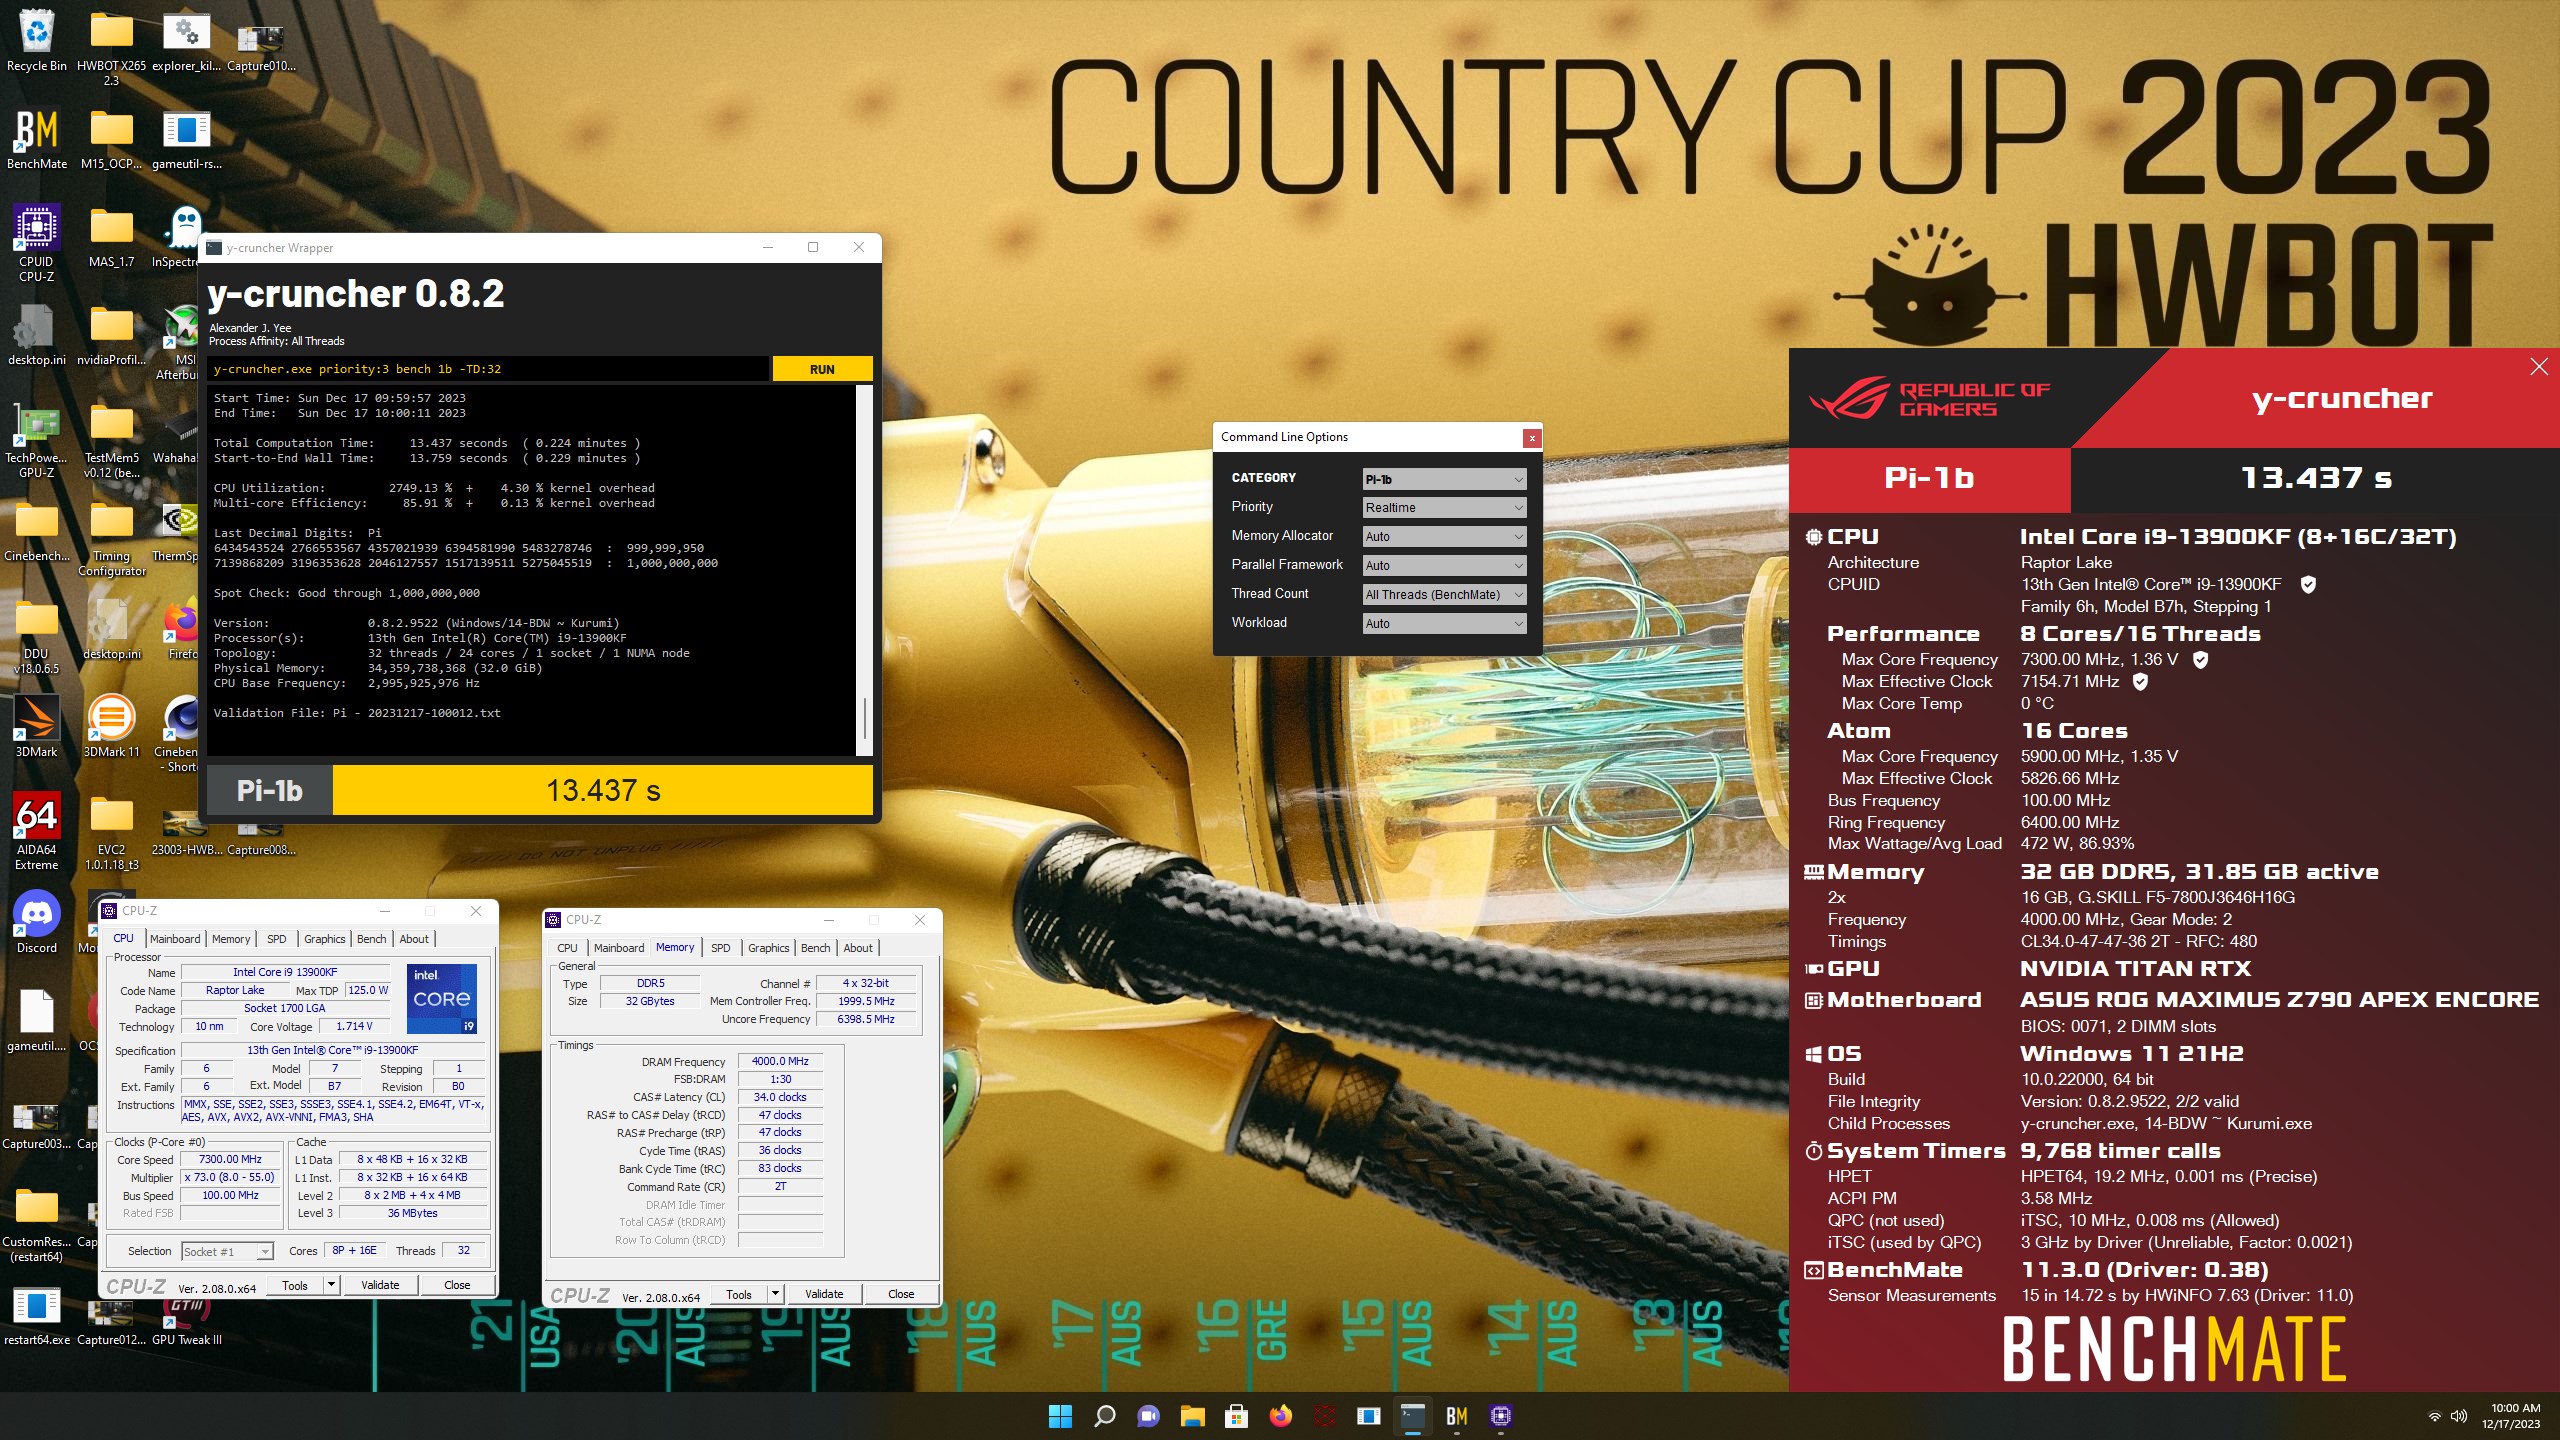Click the yellow 13.437 s result bar
This screenshot has width=2560, height=1440.
[x=603, y=791]
